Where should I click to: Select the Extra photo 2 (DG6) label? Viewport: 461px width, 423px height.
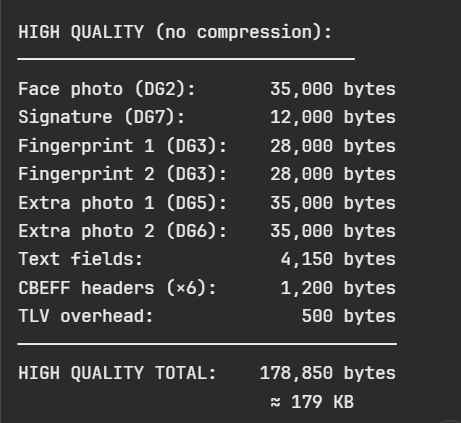[122, 231]
